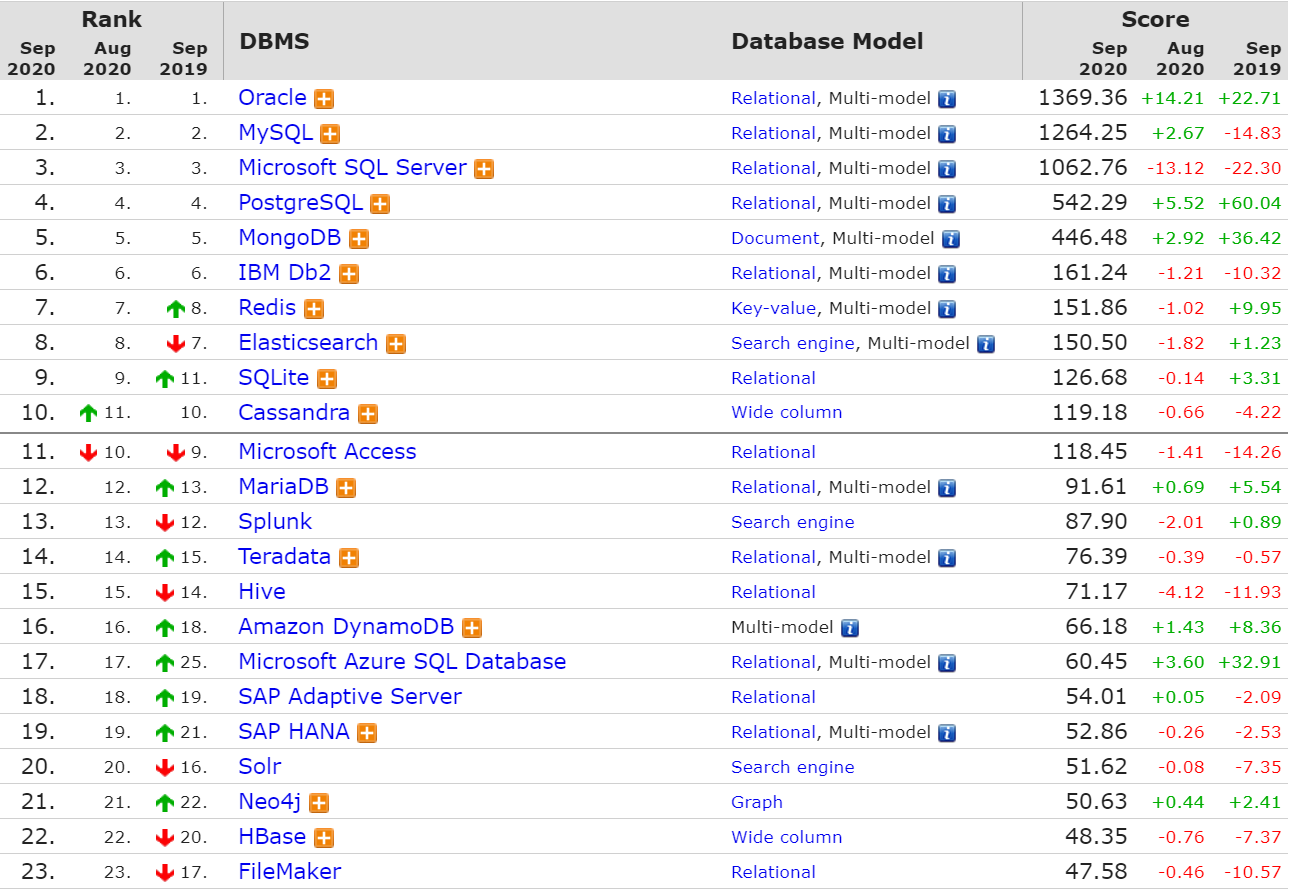This screenshot has width=1289, height=889.
Task: Click the plus icon next to IBM Db2
Action: pyautogui.click(x=349, y=274)
